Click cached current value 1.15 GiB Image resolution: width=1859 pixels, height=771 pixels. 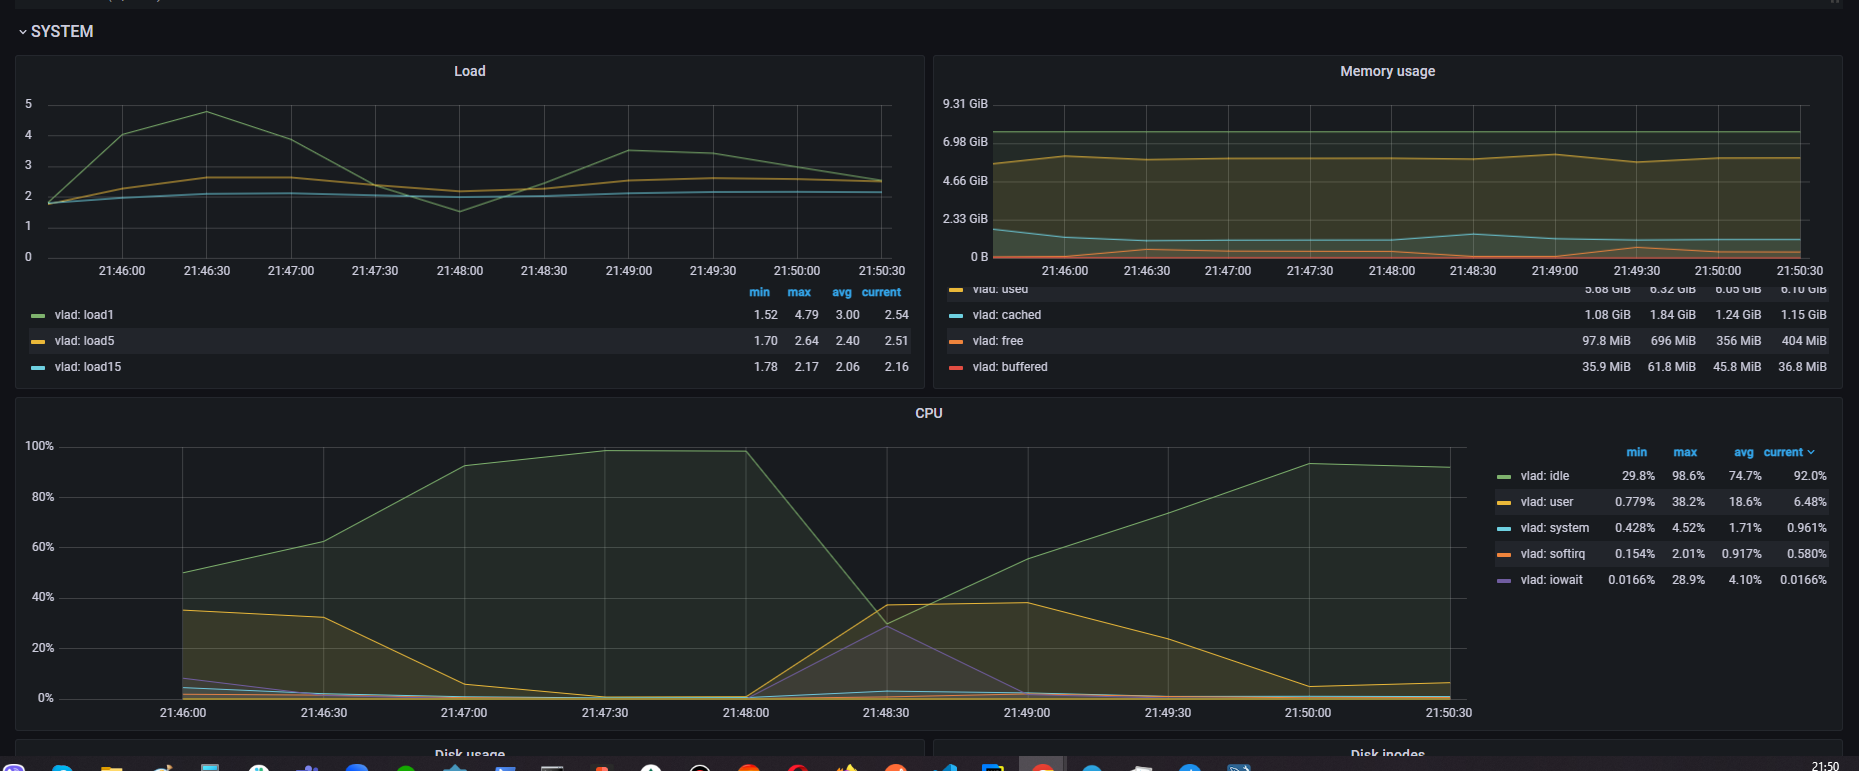coord(1803,315)
